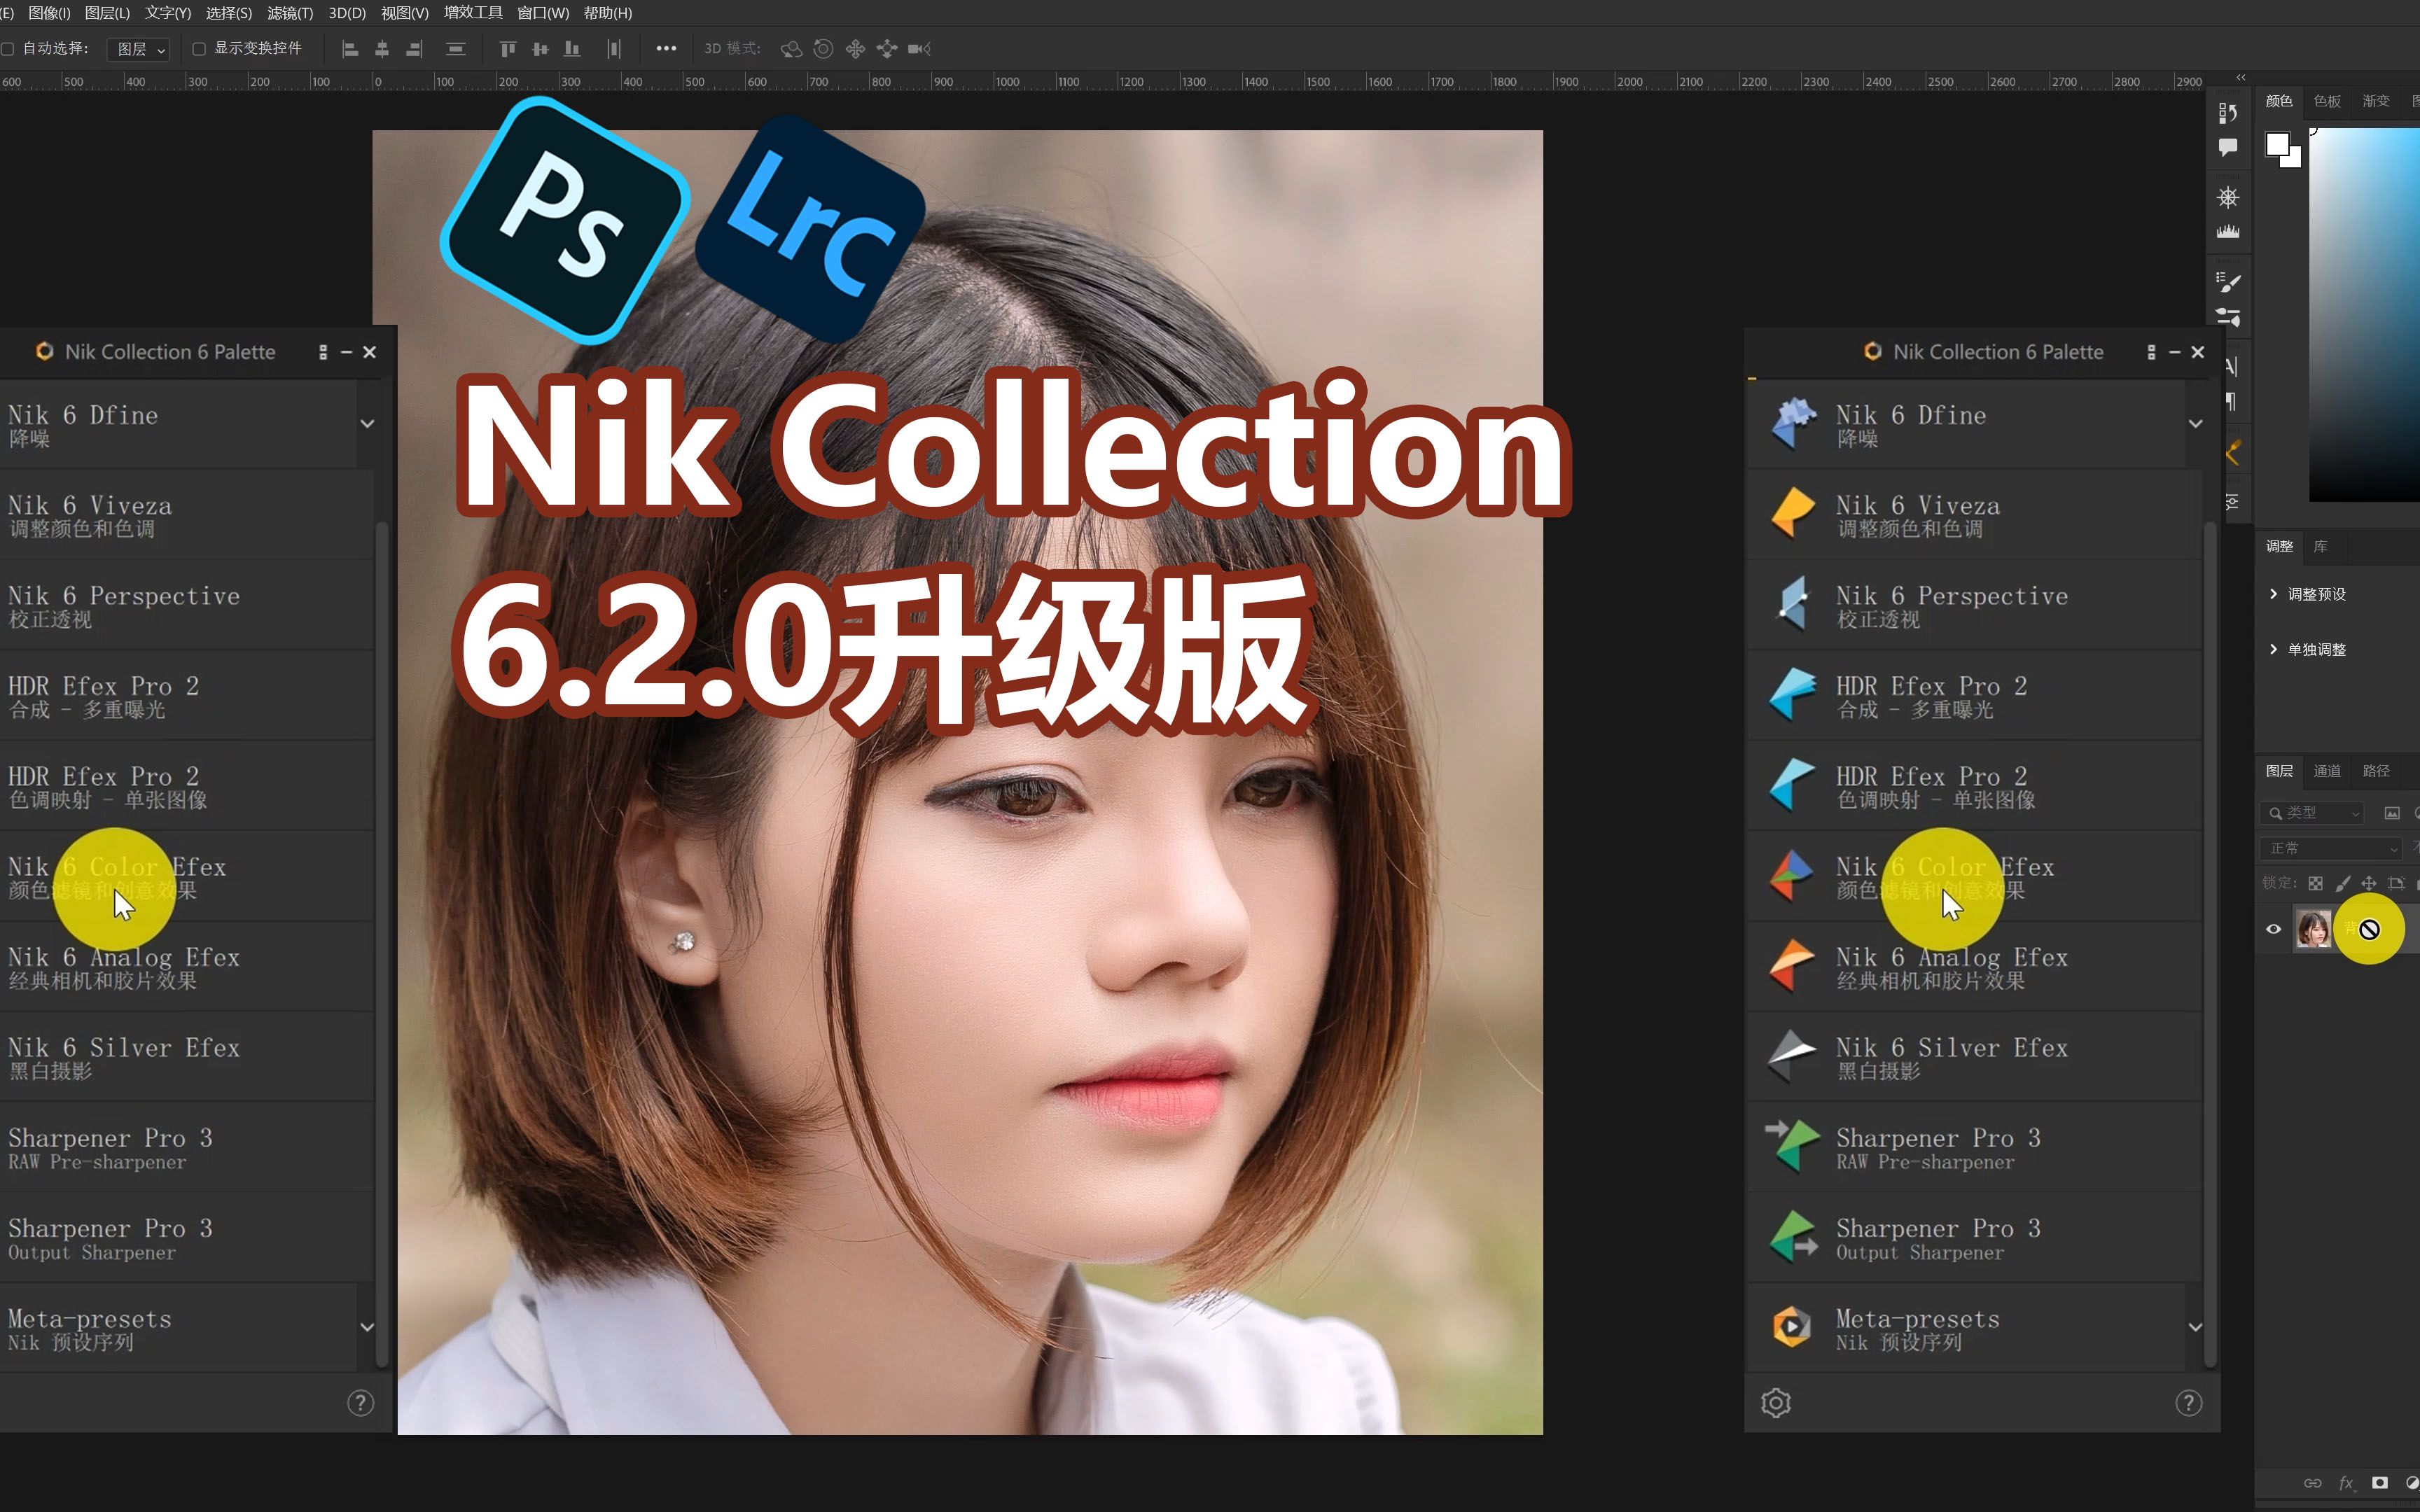Open the Histogram panel icon
The image size is (2420, 1512).
tap(2230, 232)
